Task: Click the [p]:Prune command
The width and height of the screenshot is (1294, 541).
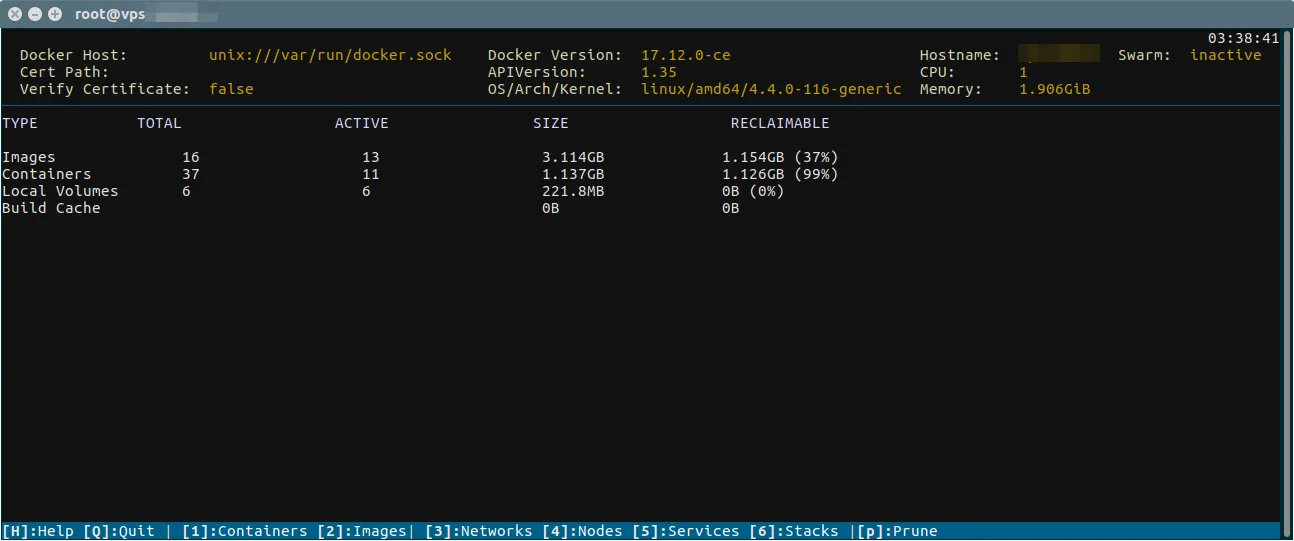Action: 897,531
